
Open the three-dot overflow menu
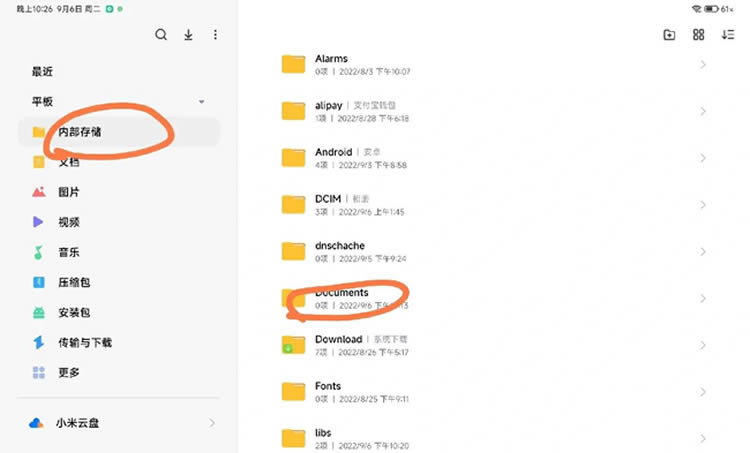click(215, 35)
